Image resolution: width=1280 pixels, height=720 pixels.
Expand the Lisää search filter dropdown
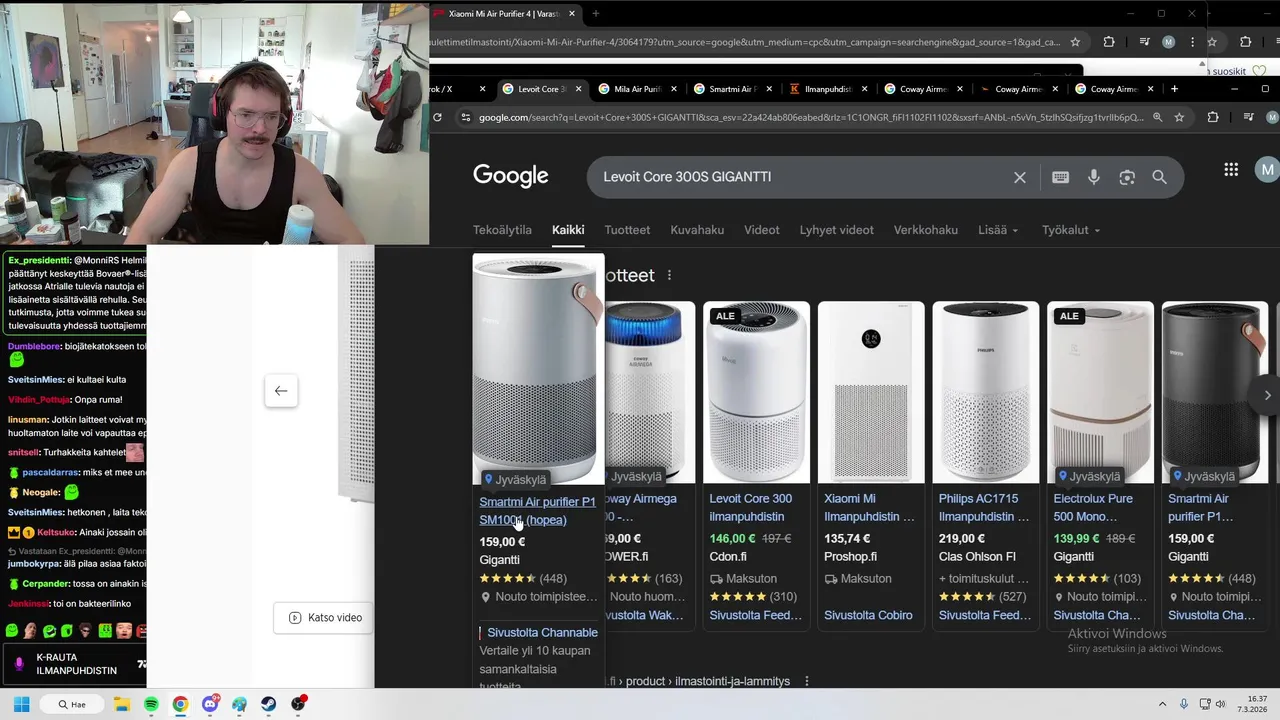pos(998,230)
